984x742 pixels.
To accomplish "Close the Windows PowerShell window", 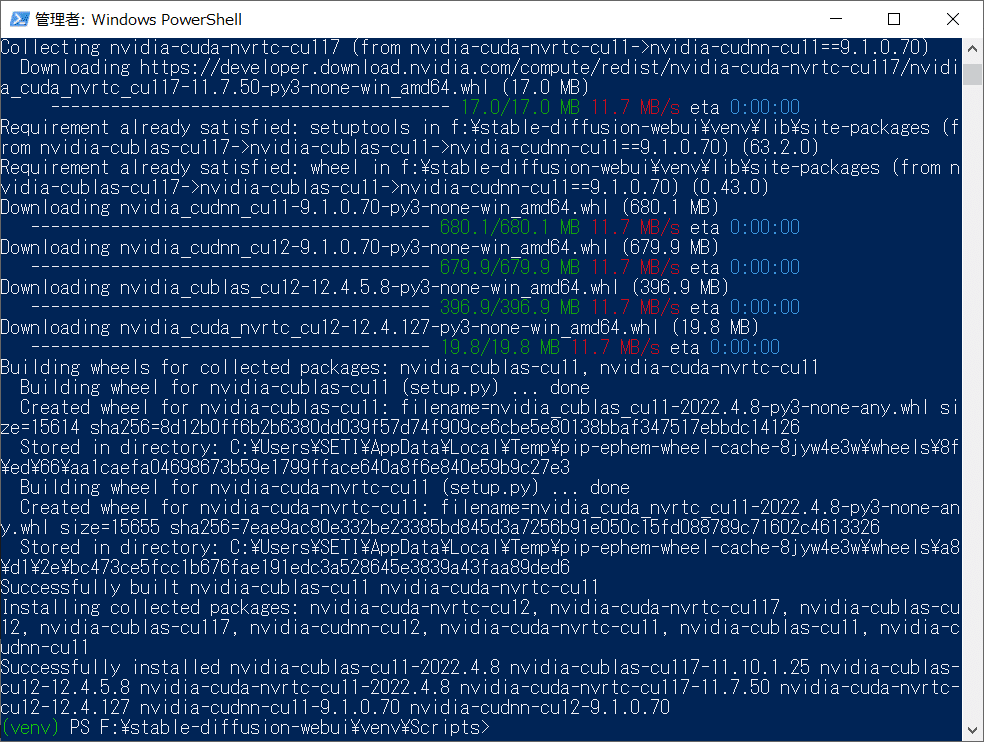I will click(x=953, y=19).
